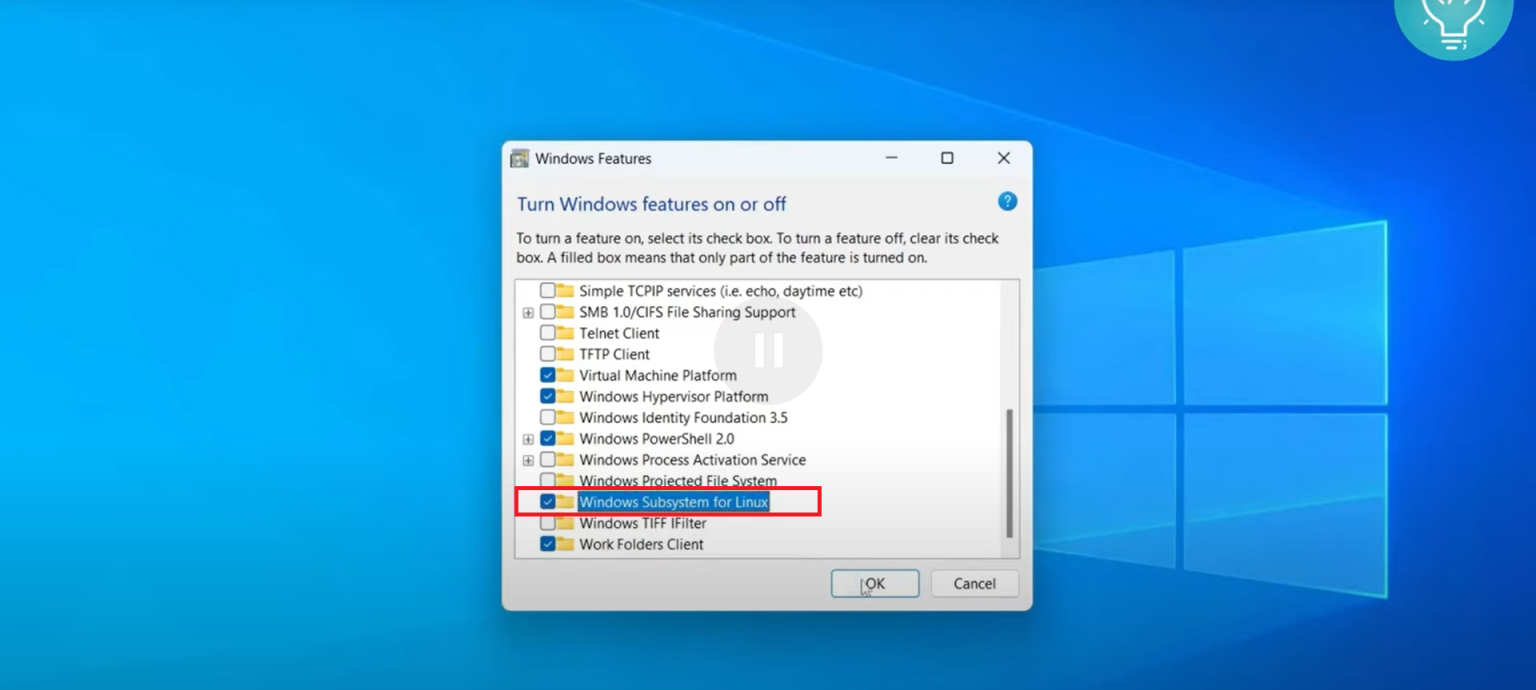
Task: Click the folder icon beside Windows Subsystem for Linux
Action: pyautogui.click(x=566, y=501)
